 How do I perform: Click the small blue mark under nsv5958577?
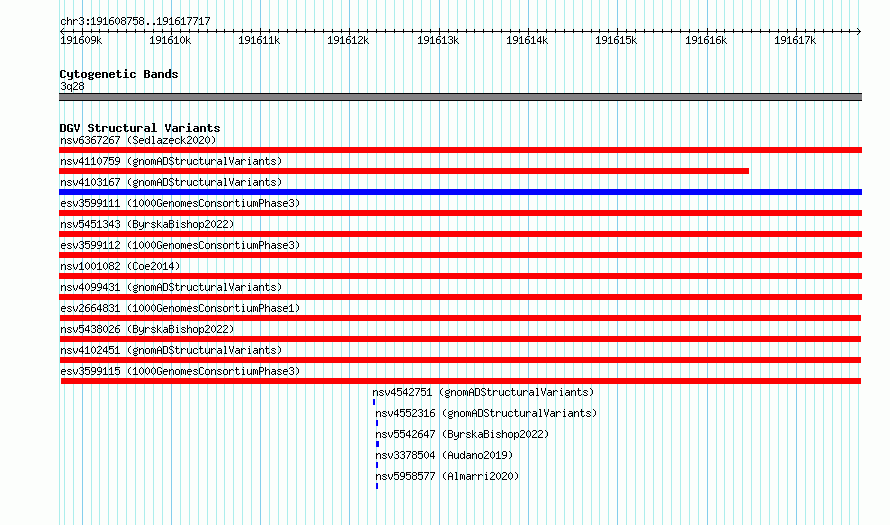click(377, 486)
